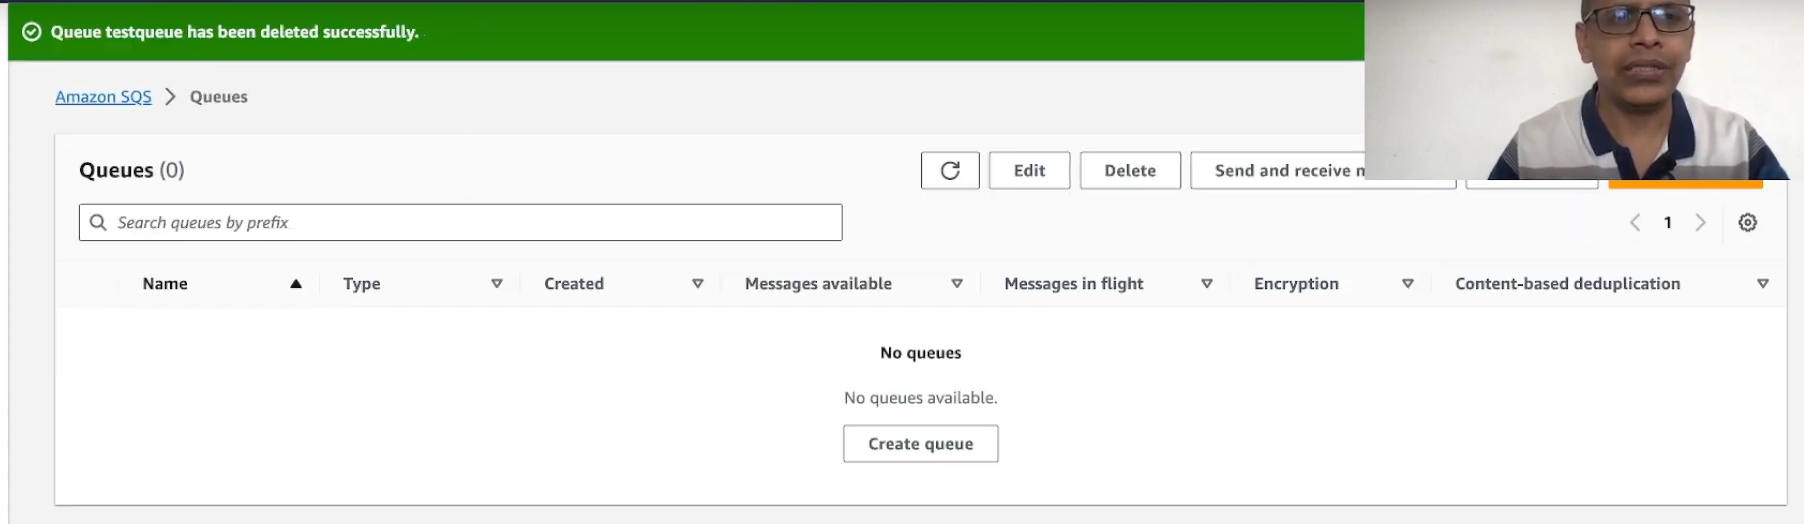Click the Queues breadcrumb text

219,97
